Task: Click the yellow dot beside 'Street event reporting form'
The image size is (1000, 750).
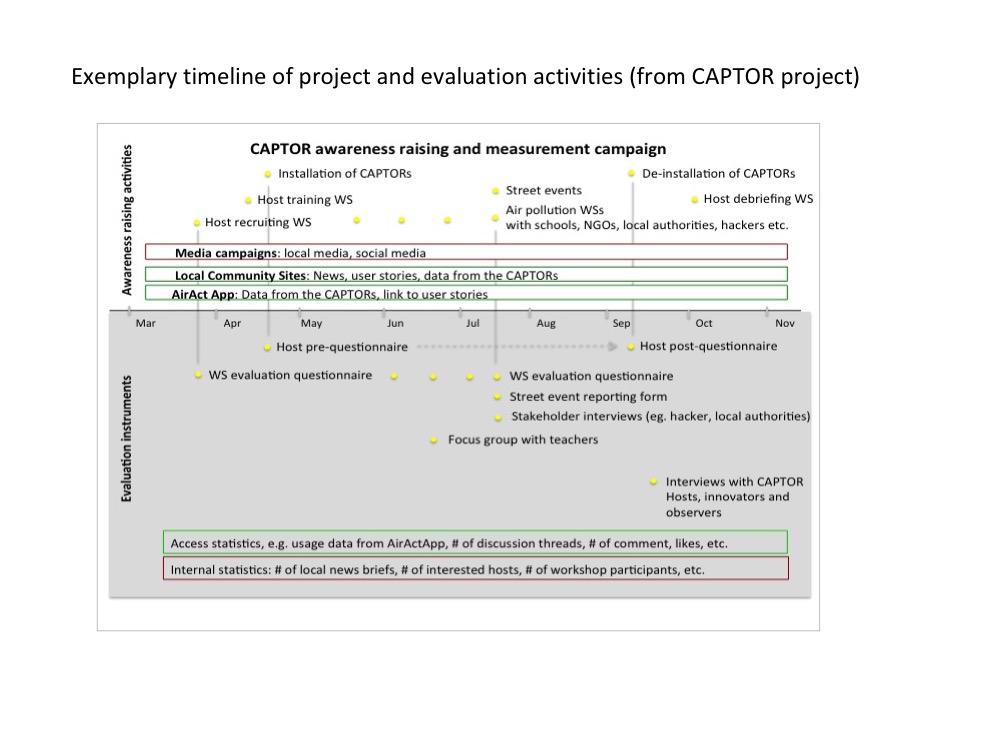Action: pyautogui.click(x=497, y=397)
